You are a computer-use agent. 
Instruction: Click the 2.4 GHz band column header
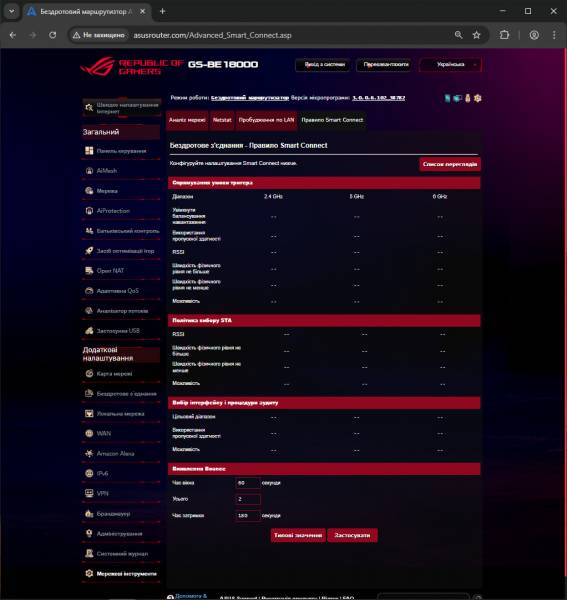point(273,197)
